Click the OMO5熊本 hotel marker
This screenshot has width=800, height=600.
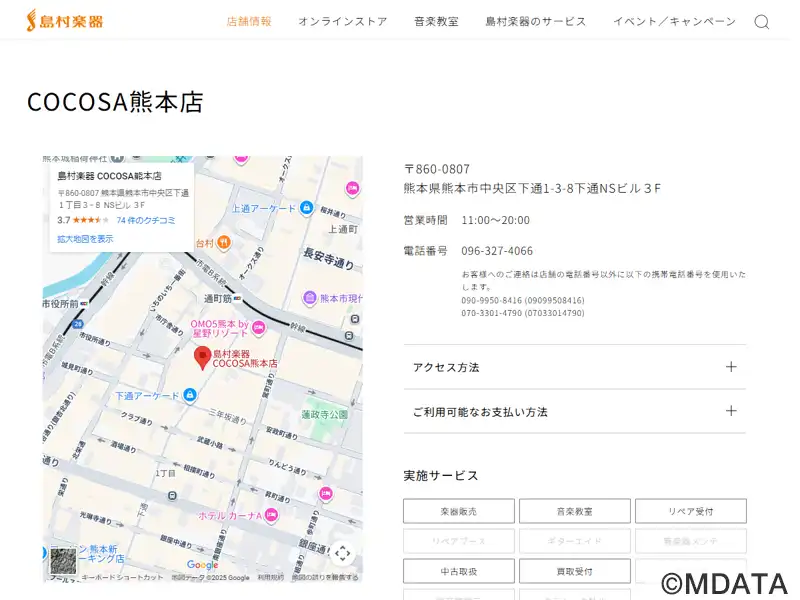258,327
